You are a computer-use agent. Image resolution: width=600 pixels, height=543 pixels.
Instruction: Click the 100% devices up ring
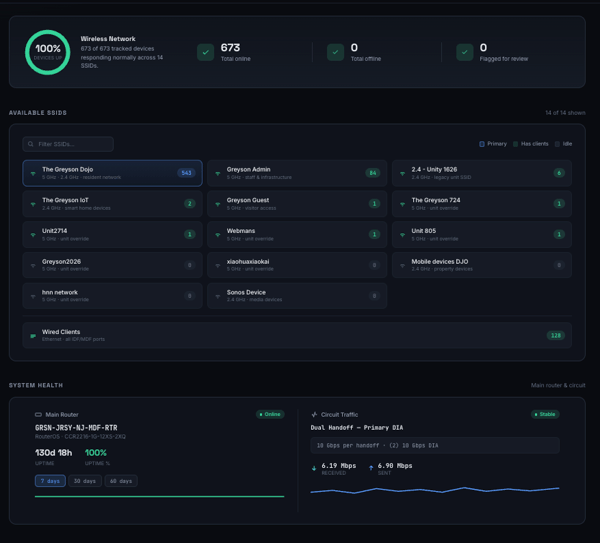click(48, 52)
